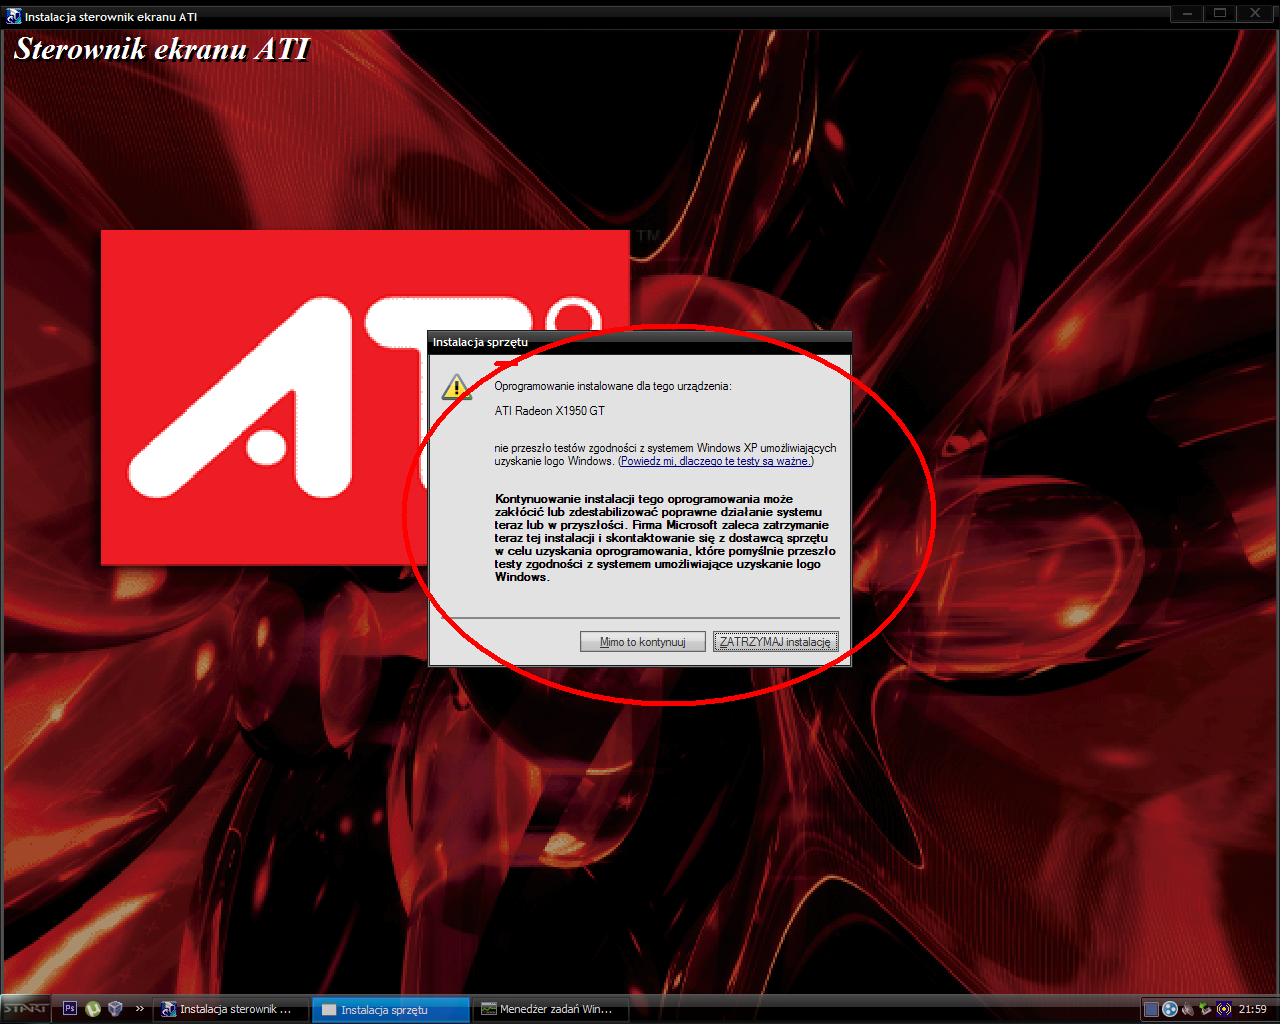This screenshot has width=1284, height=1024.
Task: Close the ATI installer window
Action: tap(1256, 14)
